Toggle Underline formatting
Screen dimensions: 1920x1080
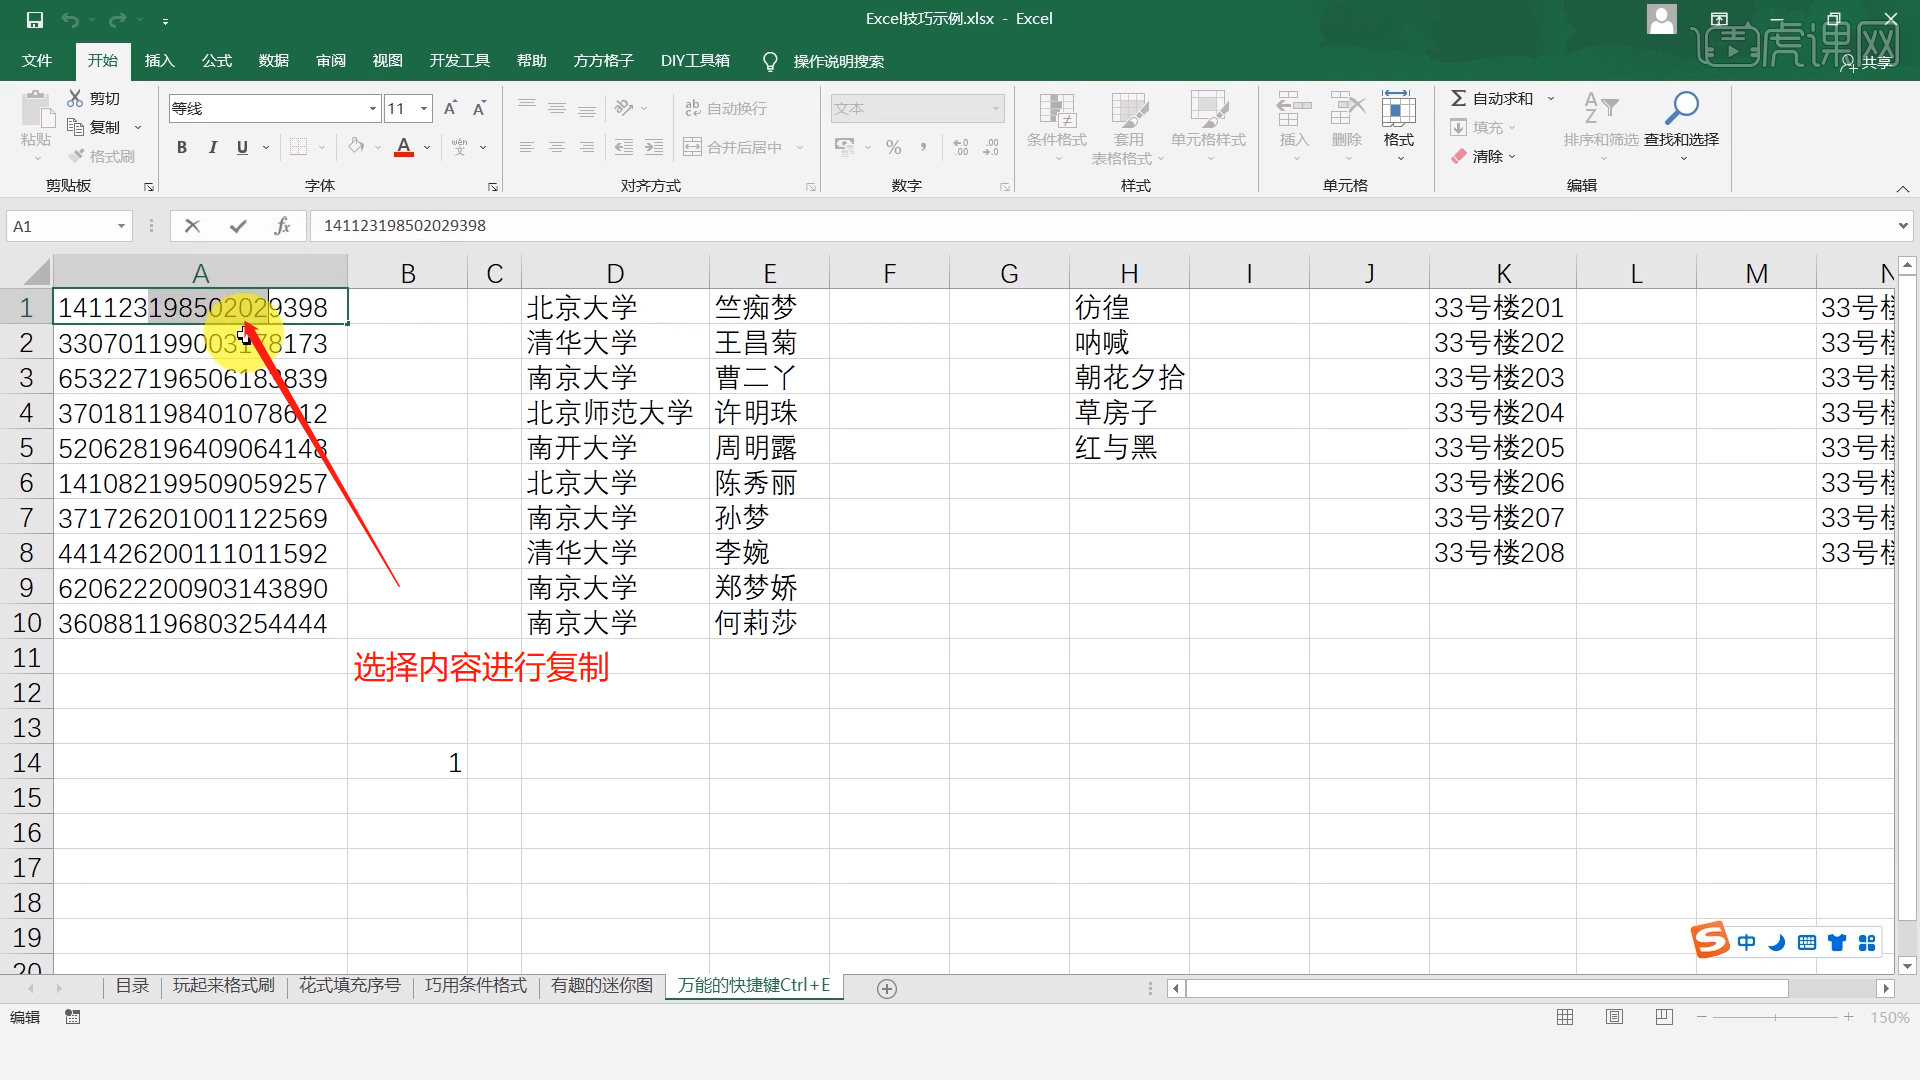click(x=241, y=147)
